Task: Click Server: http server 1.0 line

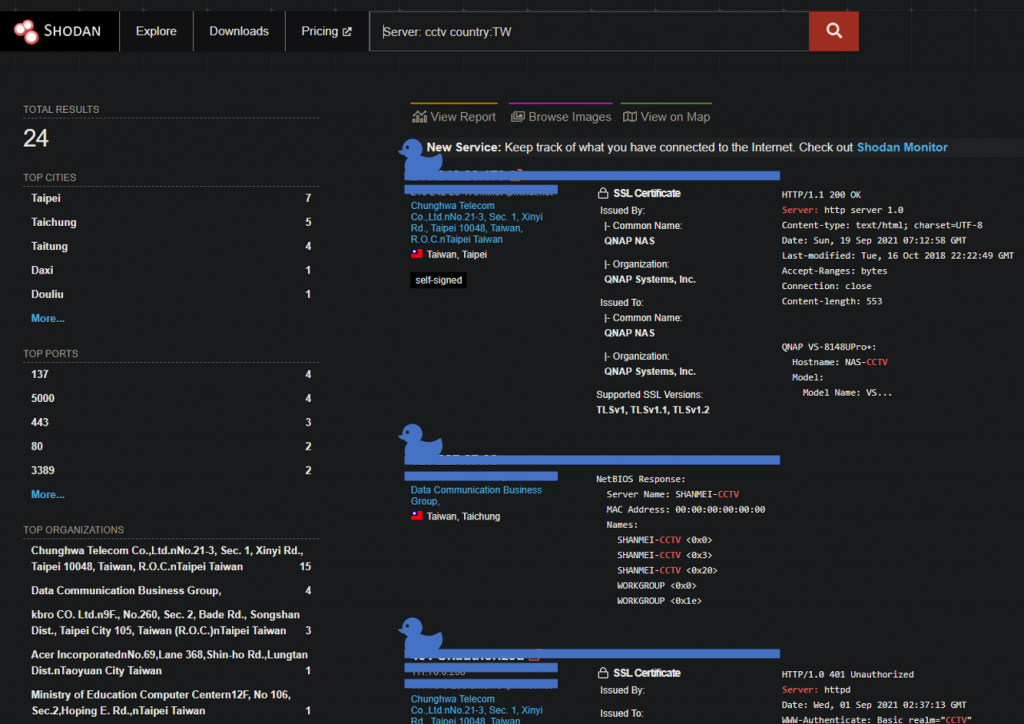Action: pyautogui.click(x=842, y=210)
